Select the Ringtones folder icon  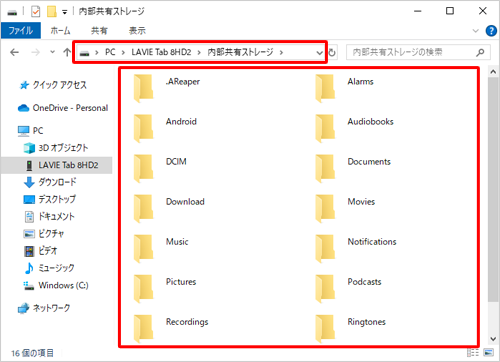[x=325, y=328]
